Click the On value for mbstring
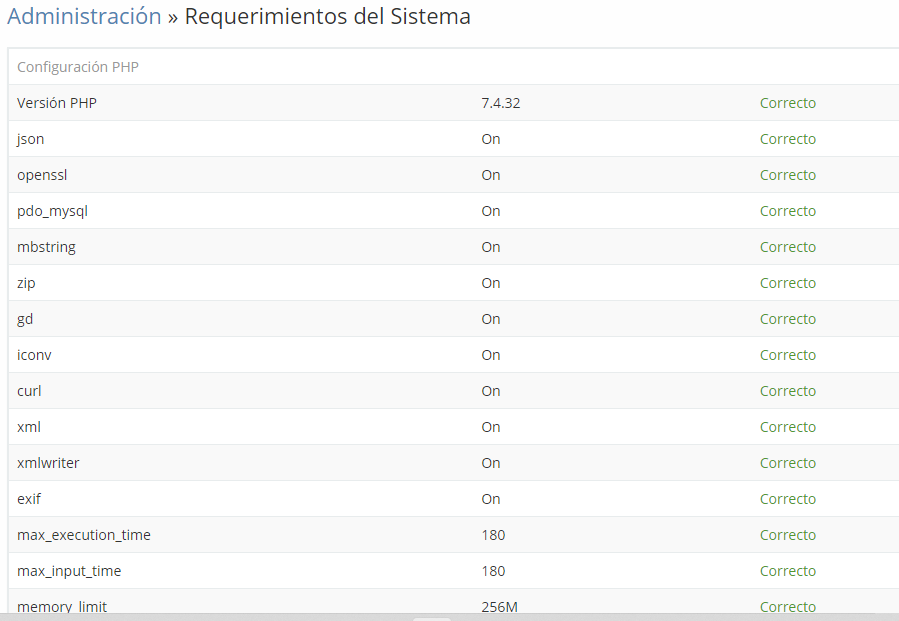Screen dimensions: 899x621 [x=491, y=247]
